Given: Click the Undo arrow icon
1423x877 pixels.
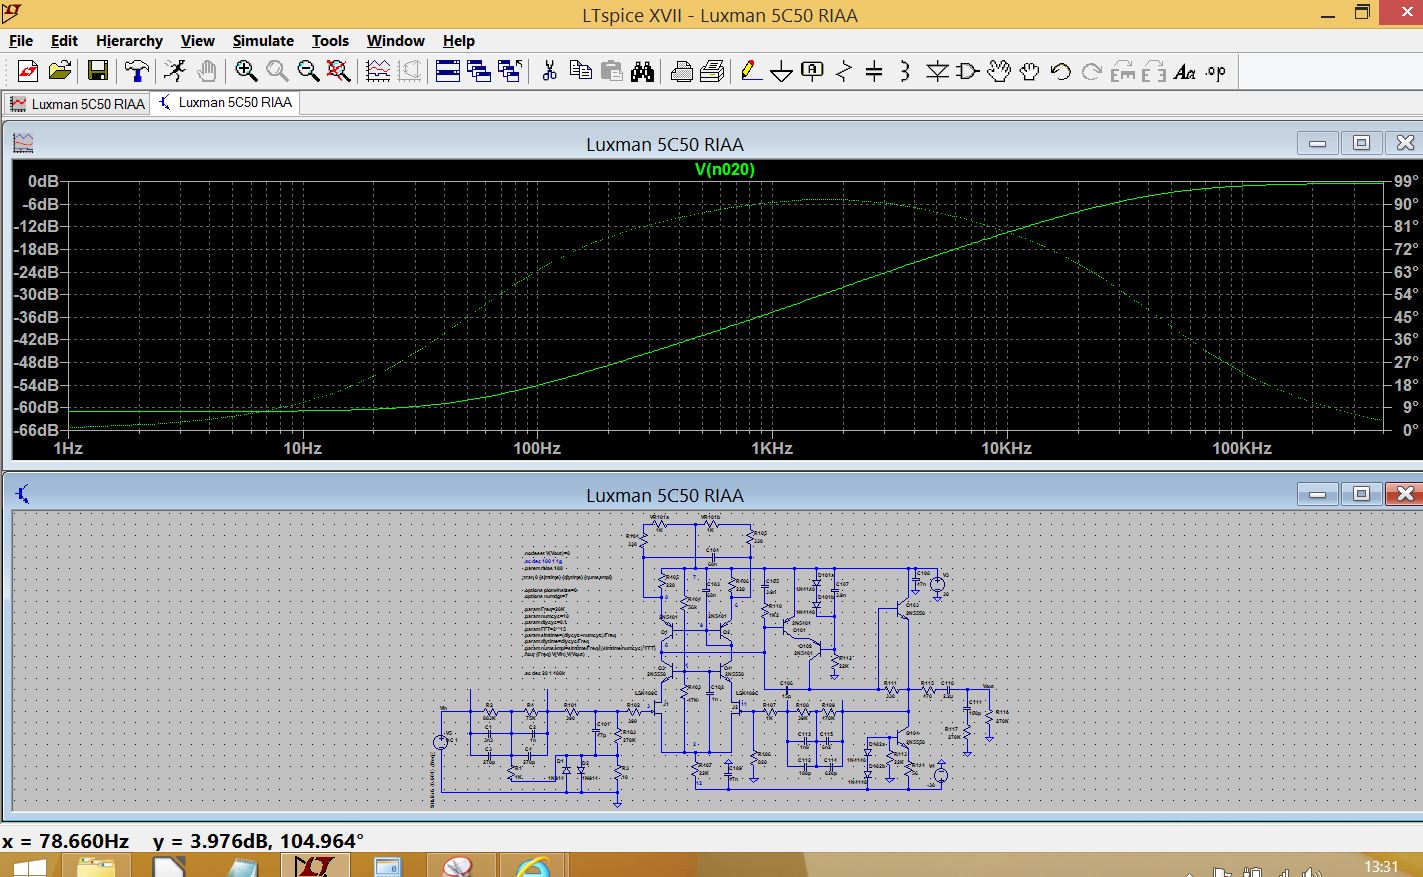Looking at the screenshot, I should click(1061, 71).
